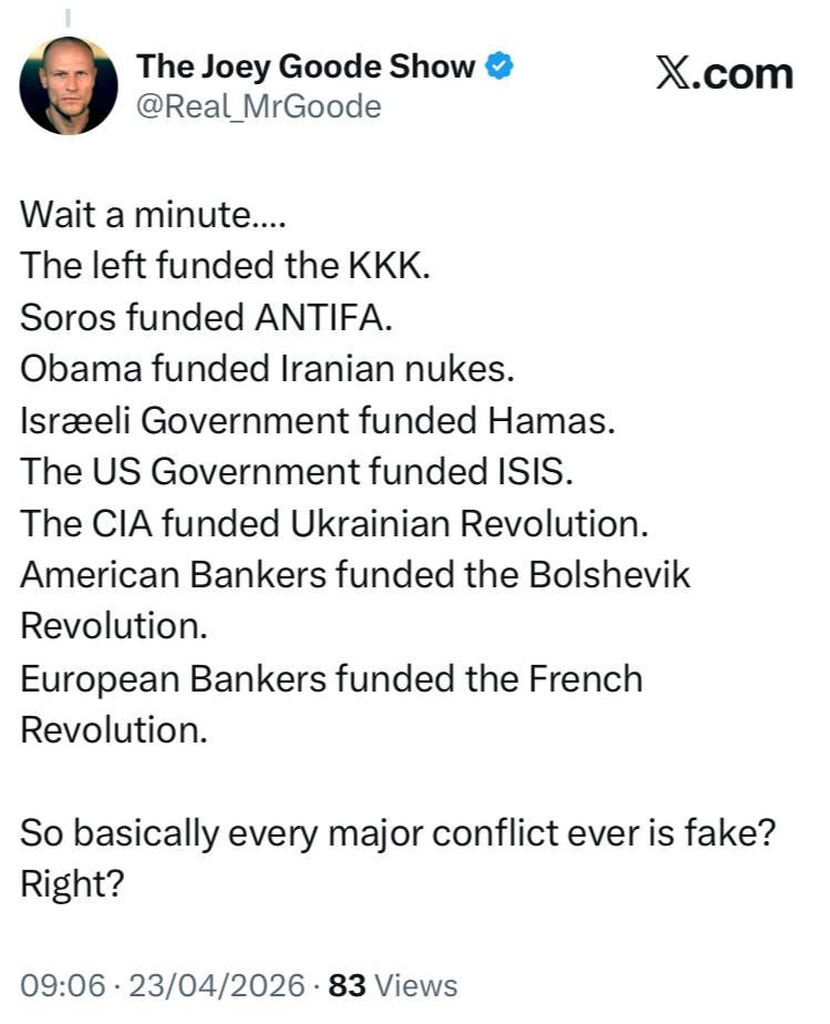
Task: Click the 'Wait a minute....' line
Action: tap(153, 214)
